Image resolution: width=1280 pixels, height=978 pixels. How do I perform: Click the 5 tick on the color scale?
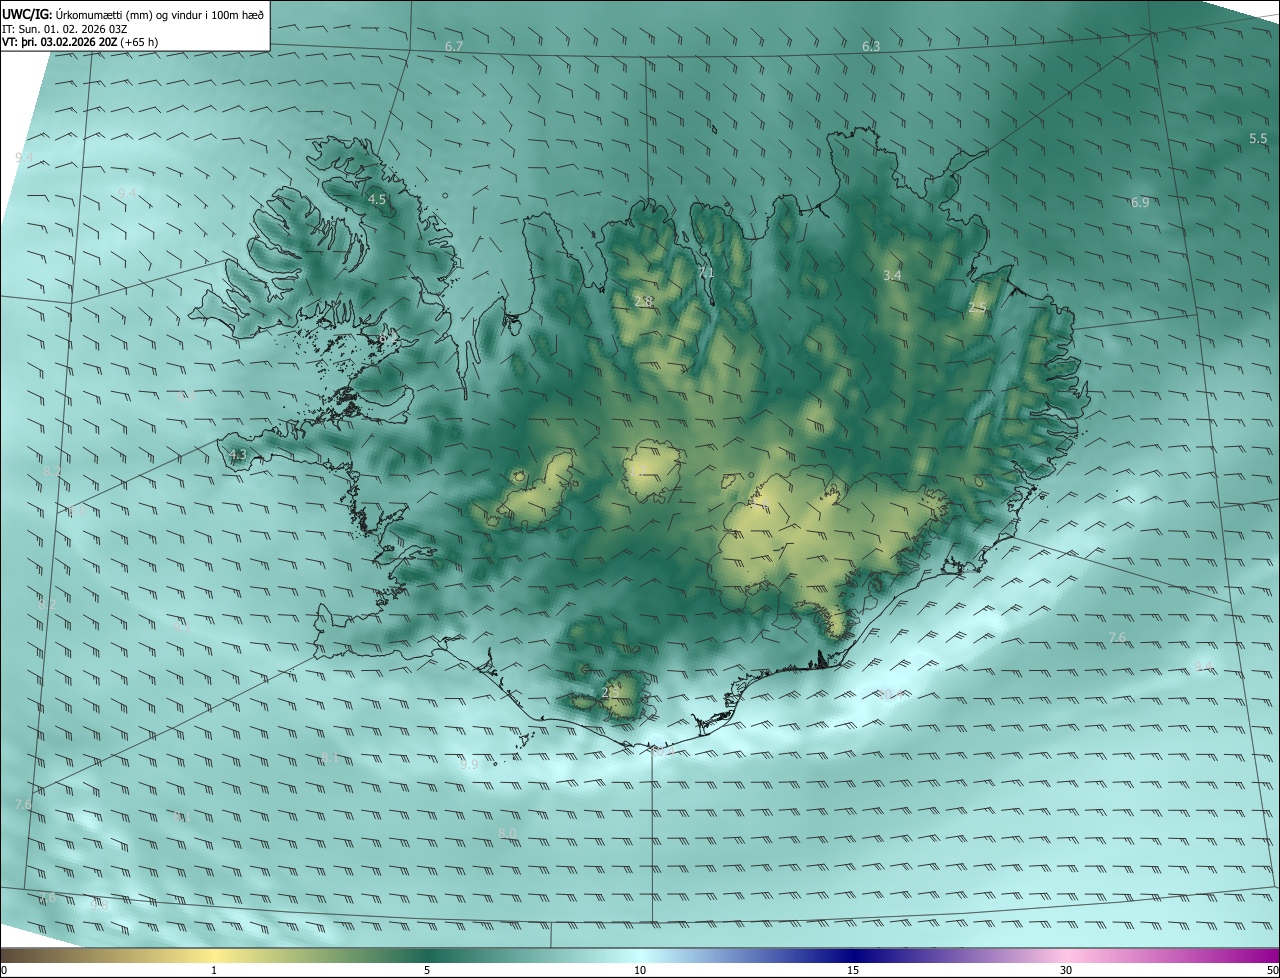tap(427, 971)
